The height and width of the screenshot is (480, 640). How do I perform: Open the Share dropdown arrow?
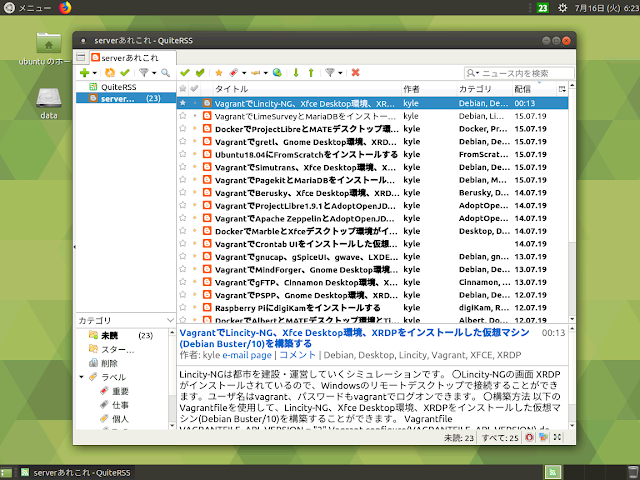click(x=265, y=73)
